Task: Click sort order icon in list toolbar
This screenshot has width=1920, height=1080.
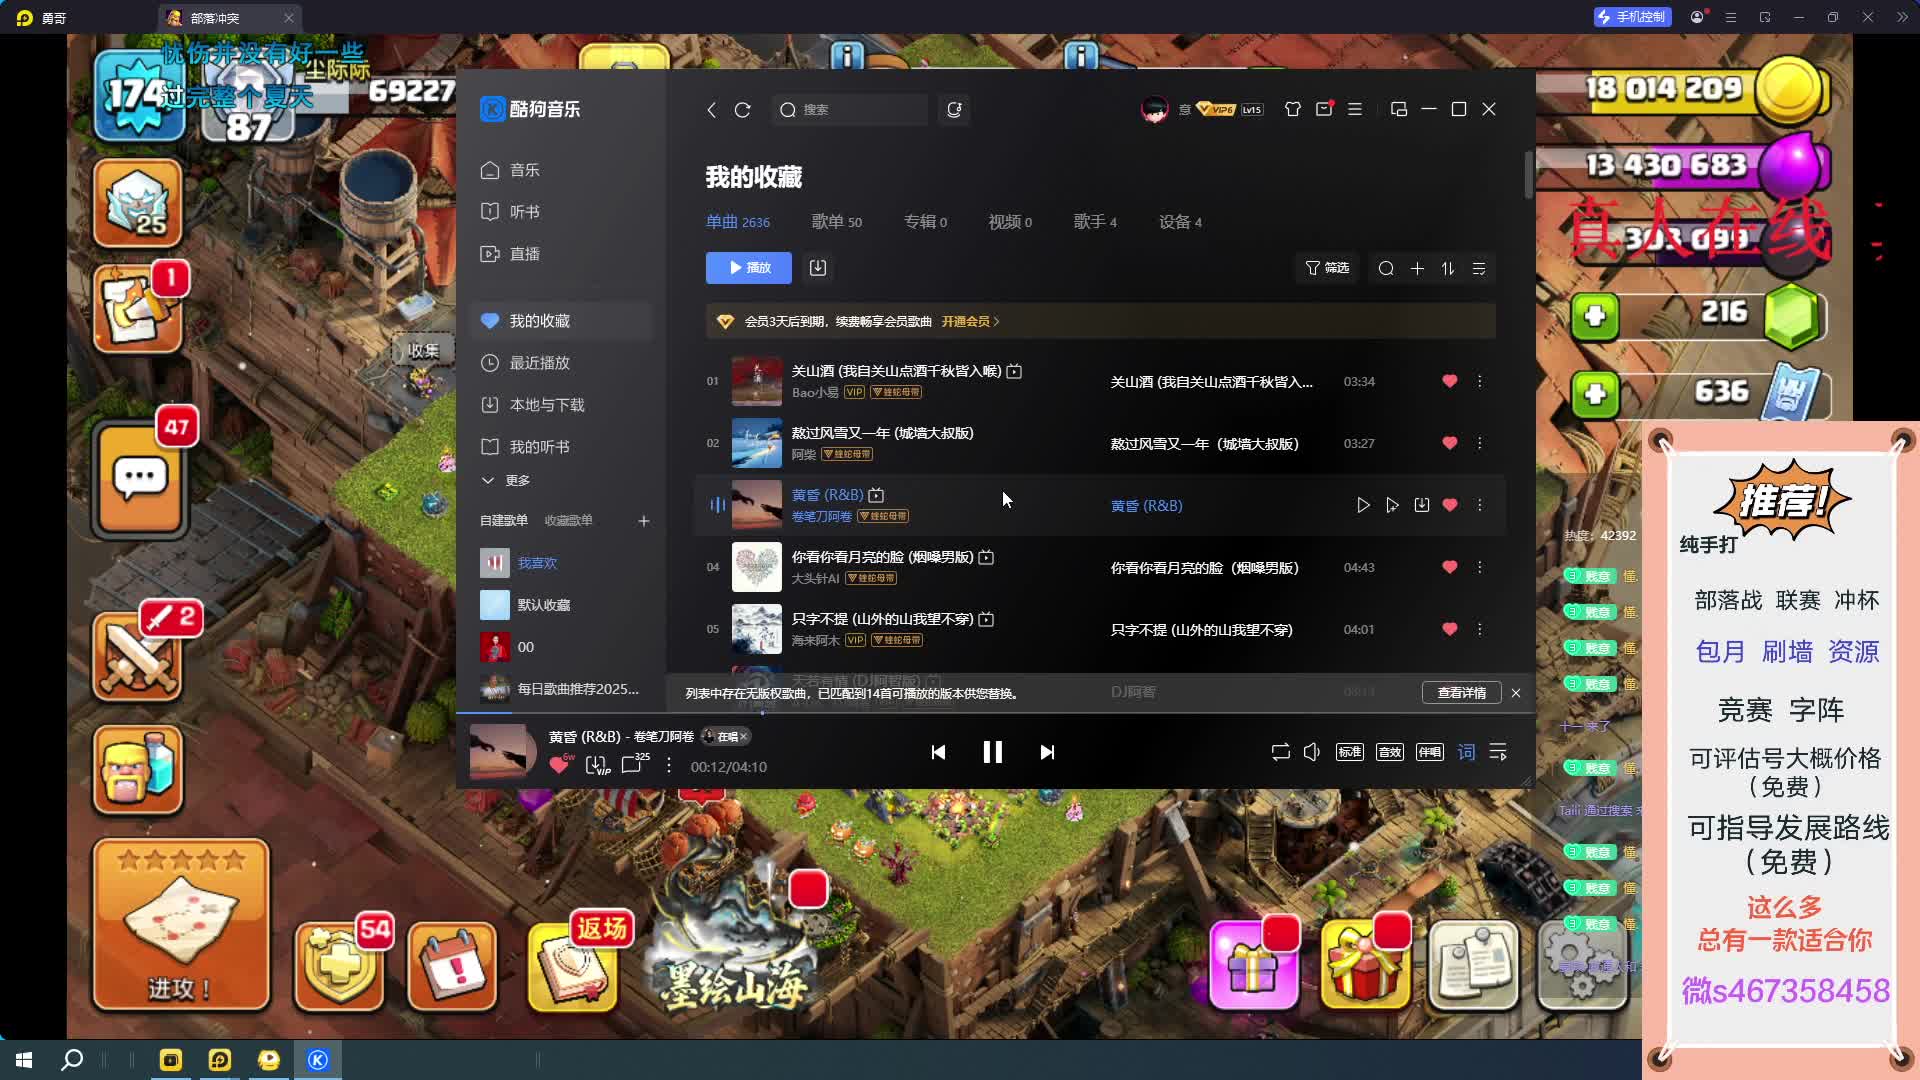Action: click(x=1448, y=268)
